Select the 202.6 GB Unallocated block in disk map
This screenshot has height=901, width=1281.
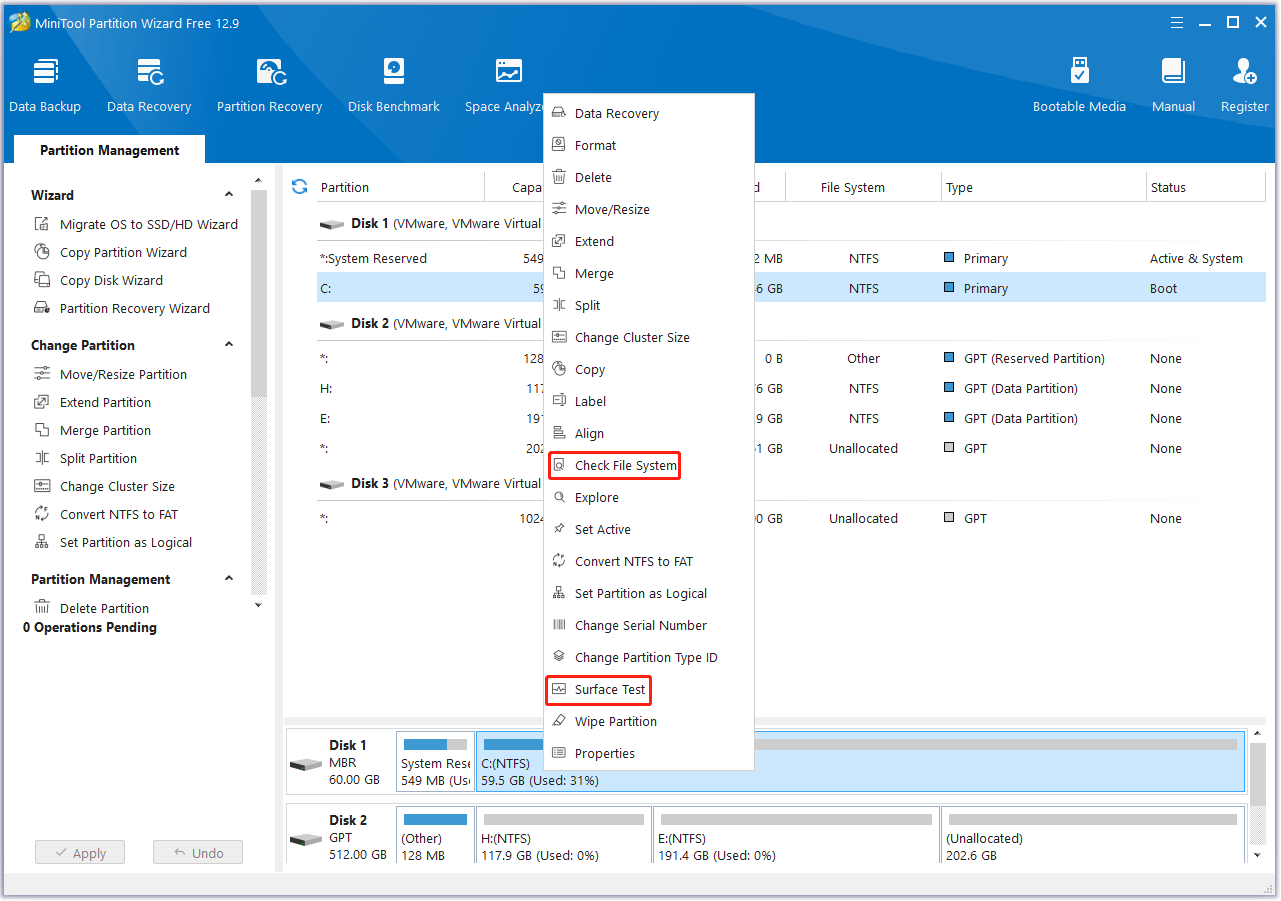point(1092,836)
